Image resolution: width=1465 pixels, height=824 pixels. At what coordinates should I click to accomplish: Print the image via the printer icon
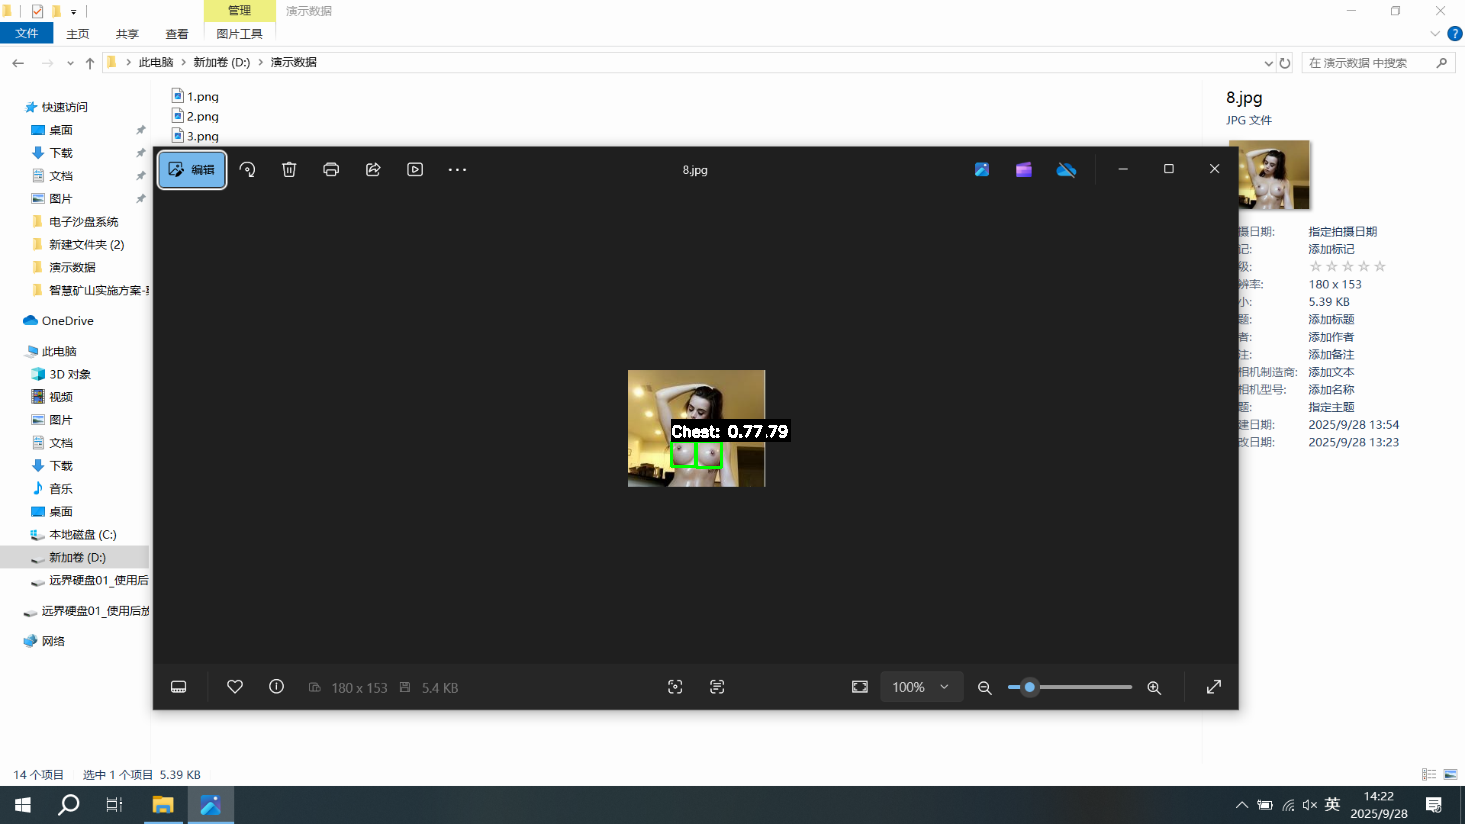[x=331, y=170]
